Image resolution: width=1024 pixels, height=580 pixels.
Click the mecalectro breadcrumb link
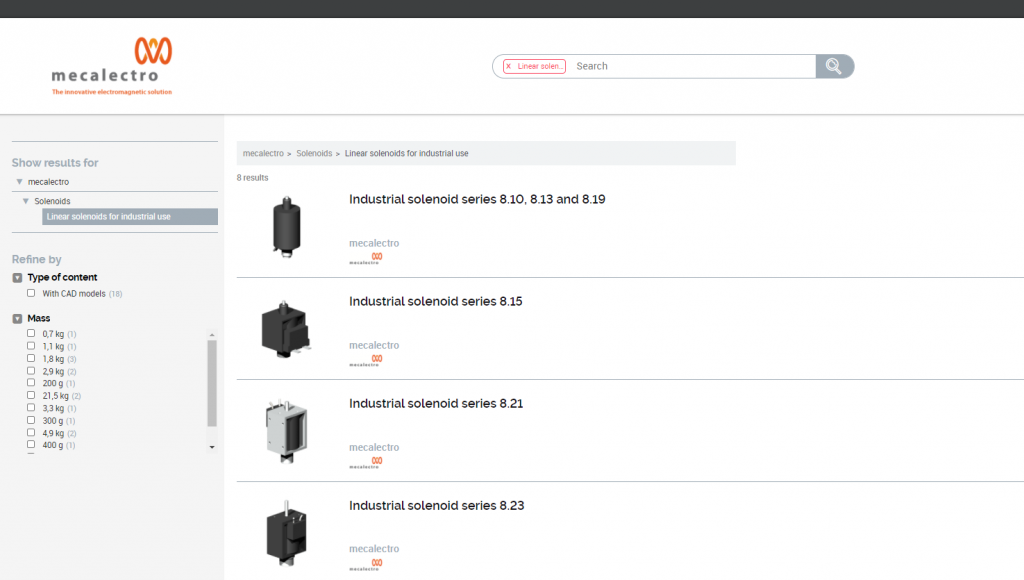point(263,154)
